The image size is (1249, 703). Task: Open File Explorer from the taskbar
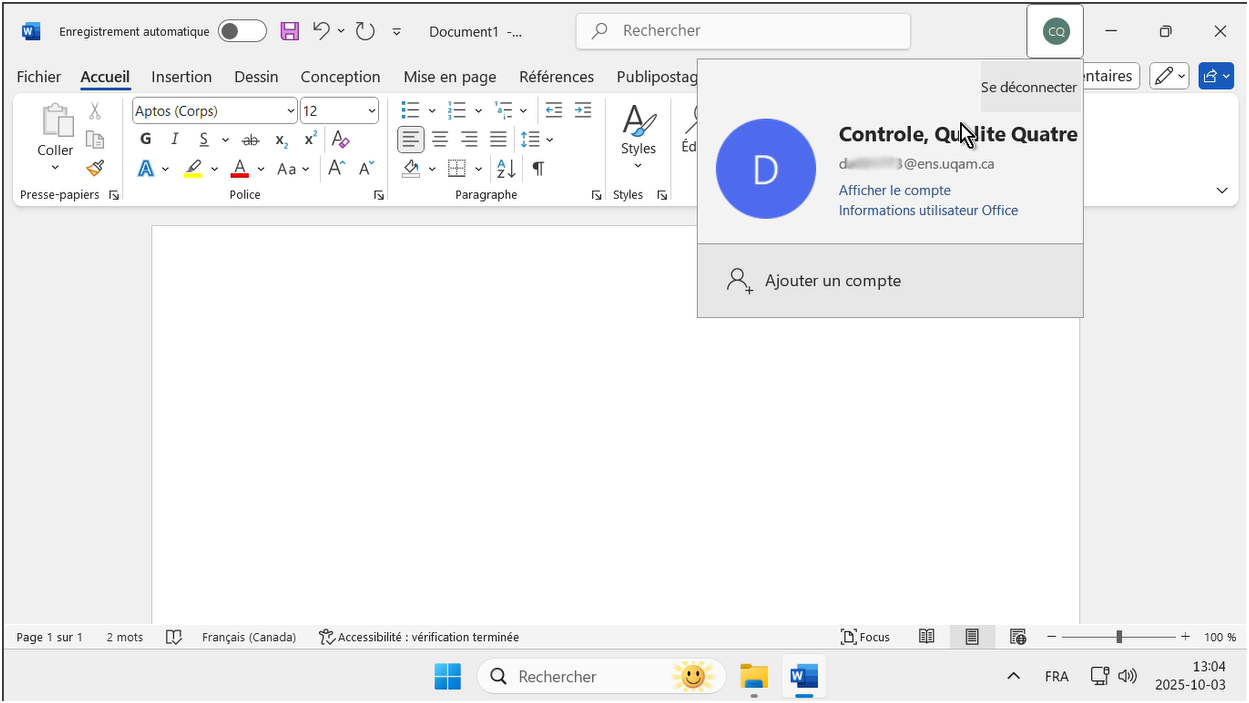[x=753, y=677]
